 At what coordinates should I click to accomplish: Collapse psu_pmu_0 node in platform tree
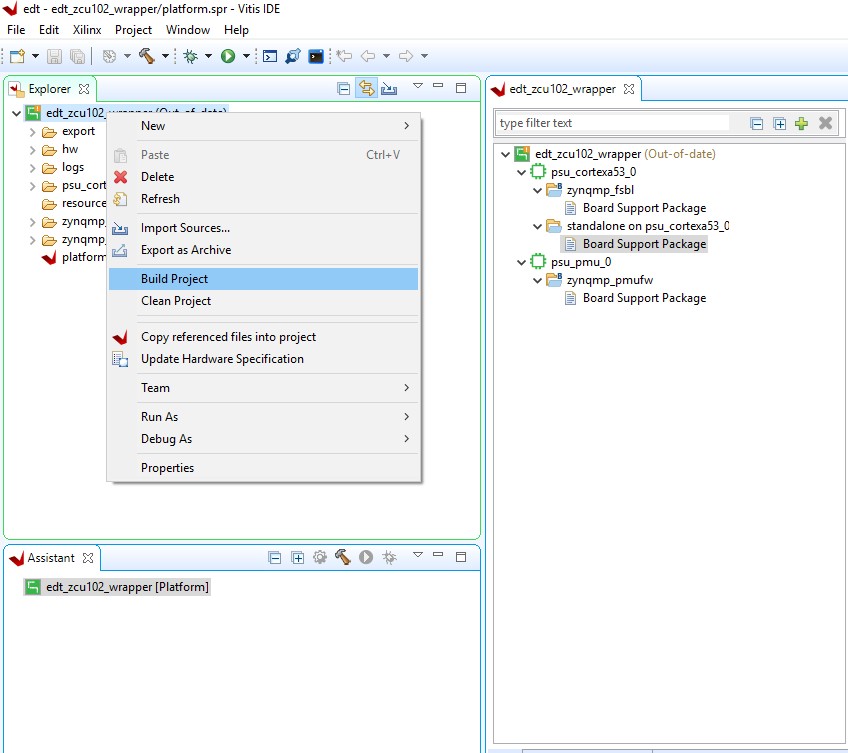pyautogui.click(x=521, y=262)
